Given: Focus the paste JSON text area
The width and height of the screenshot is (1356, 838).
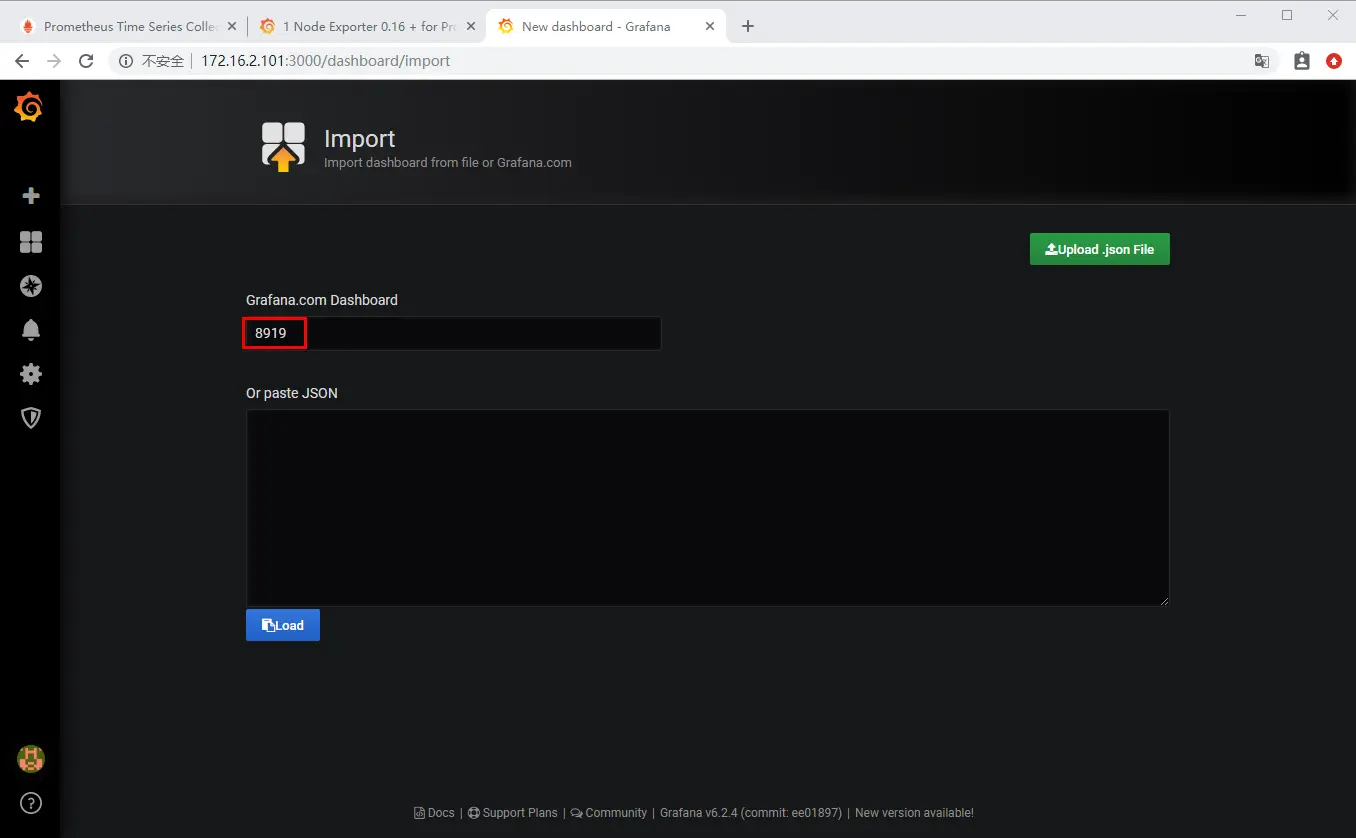Looking at the screenshot, I should click(x=707, y=507).
